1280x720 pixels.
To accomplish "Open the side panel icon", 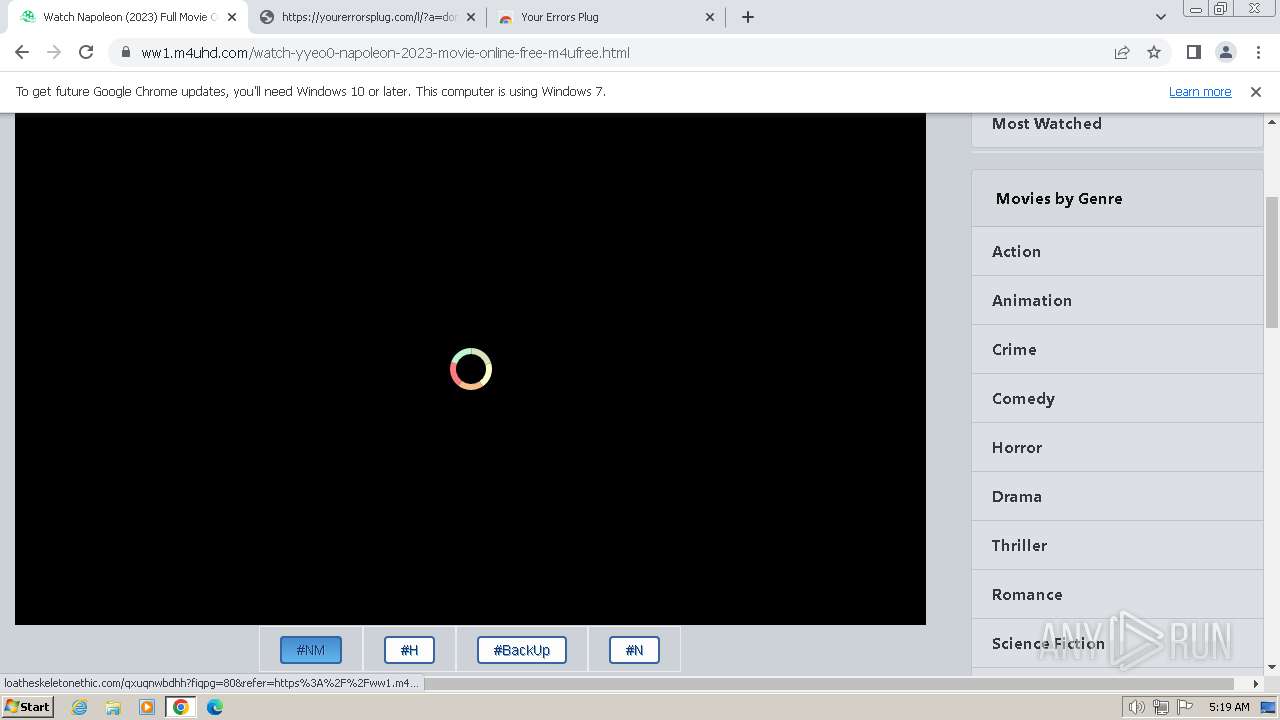I will pos(1193,52).
